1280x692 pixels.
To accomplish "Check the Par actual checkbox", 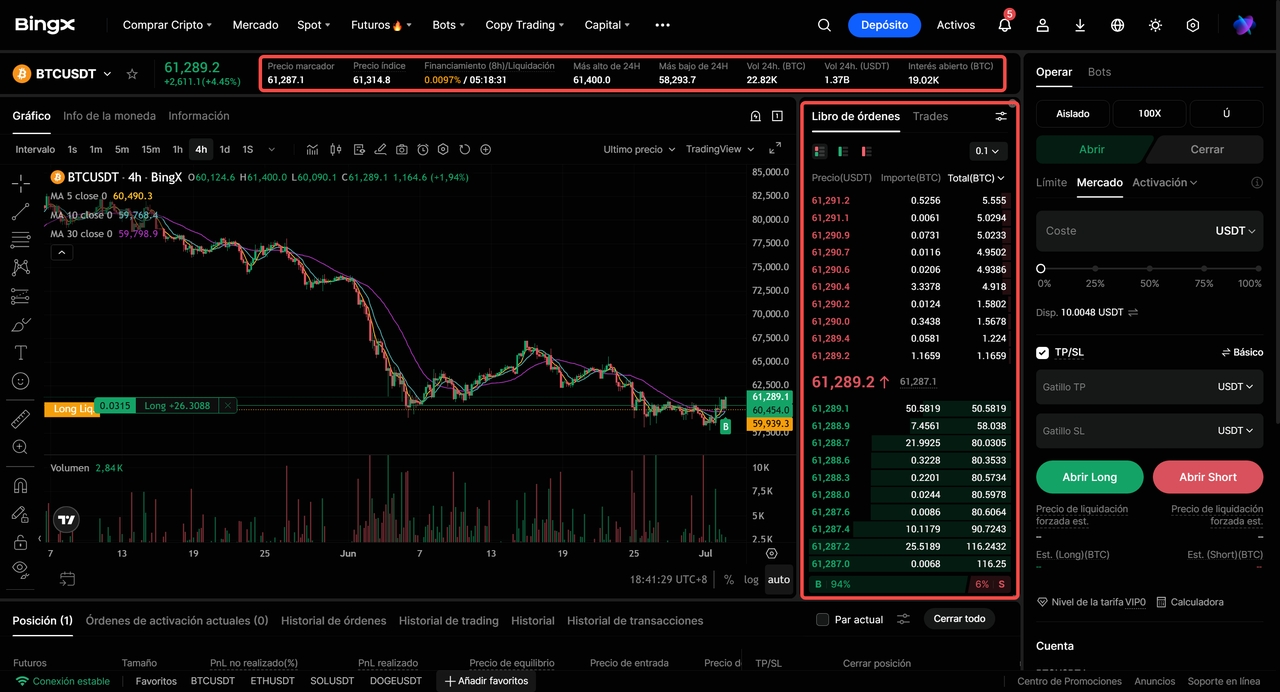I will 822,620.
